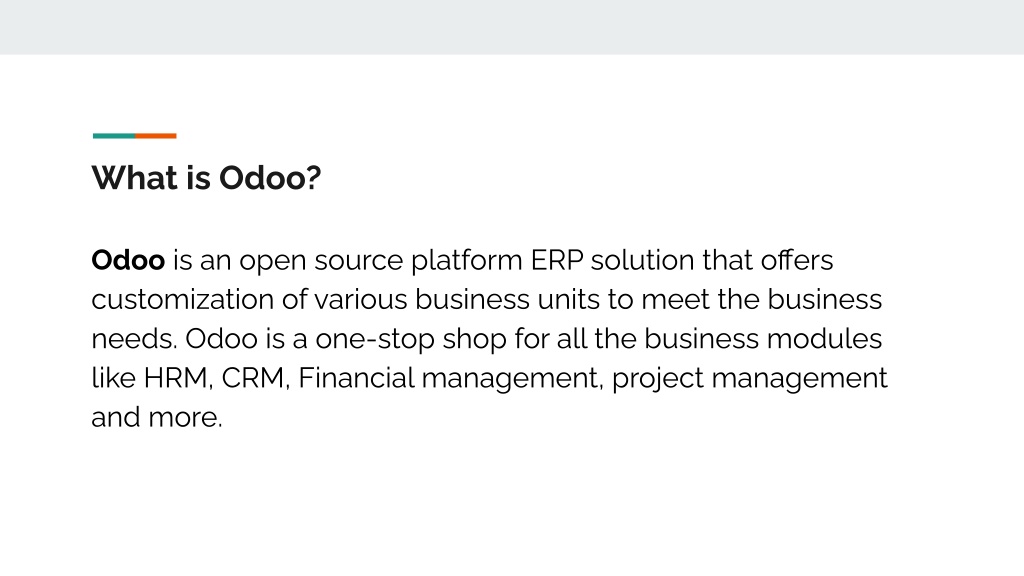Click the word "customization" in body text

(182, 300)
